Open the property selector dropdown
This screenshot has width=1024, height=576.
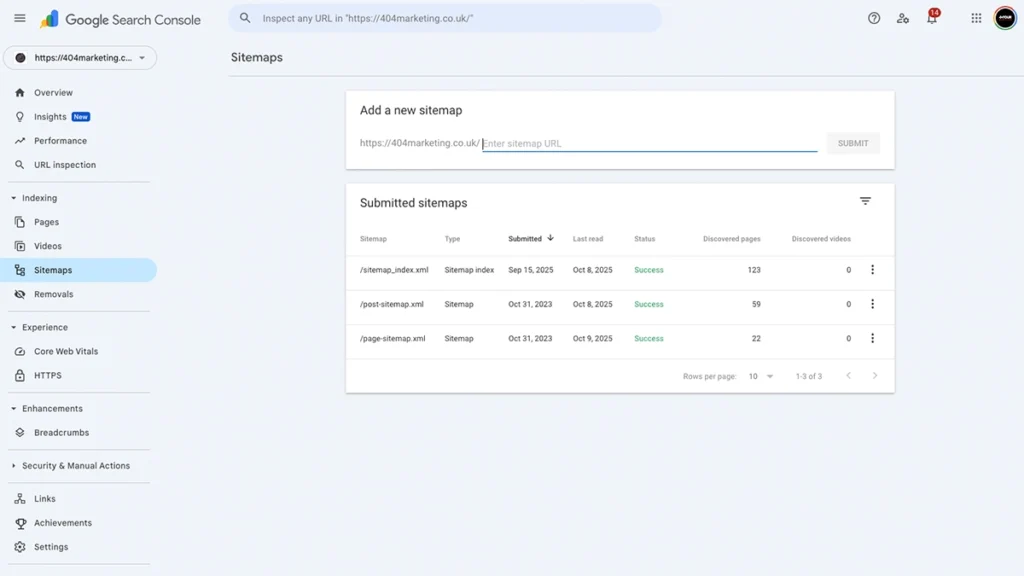tap(80, 58)
